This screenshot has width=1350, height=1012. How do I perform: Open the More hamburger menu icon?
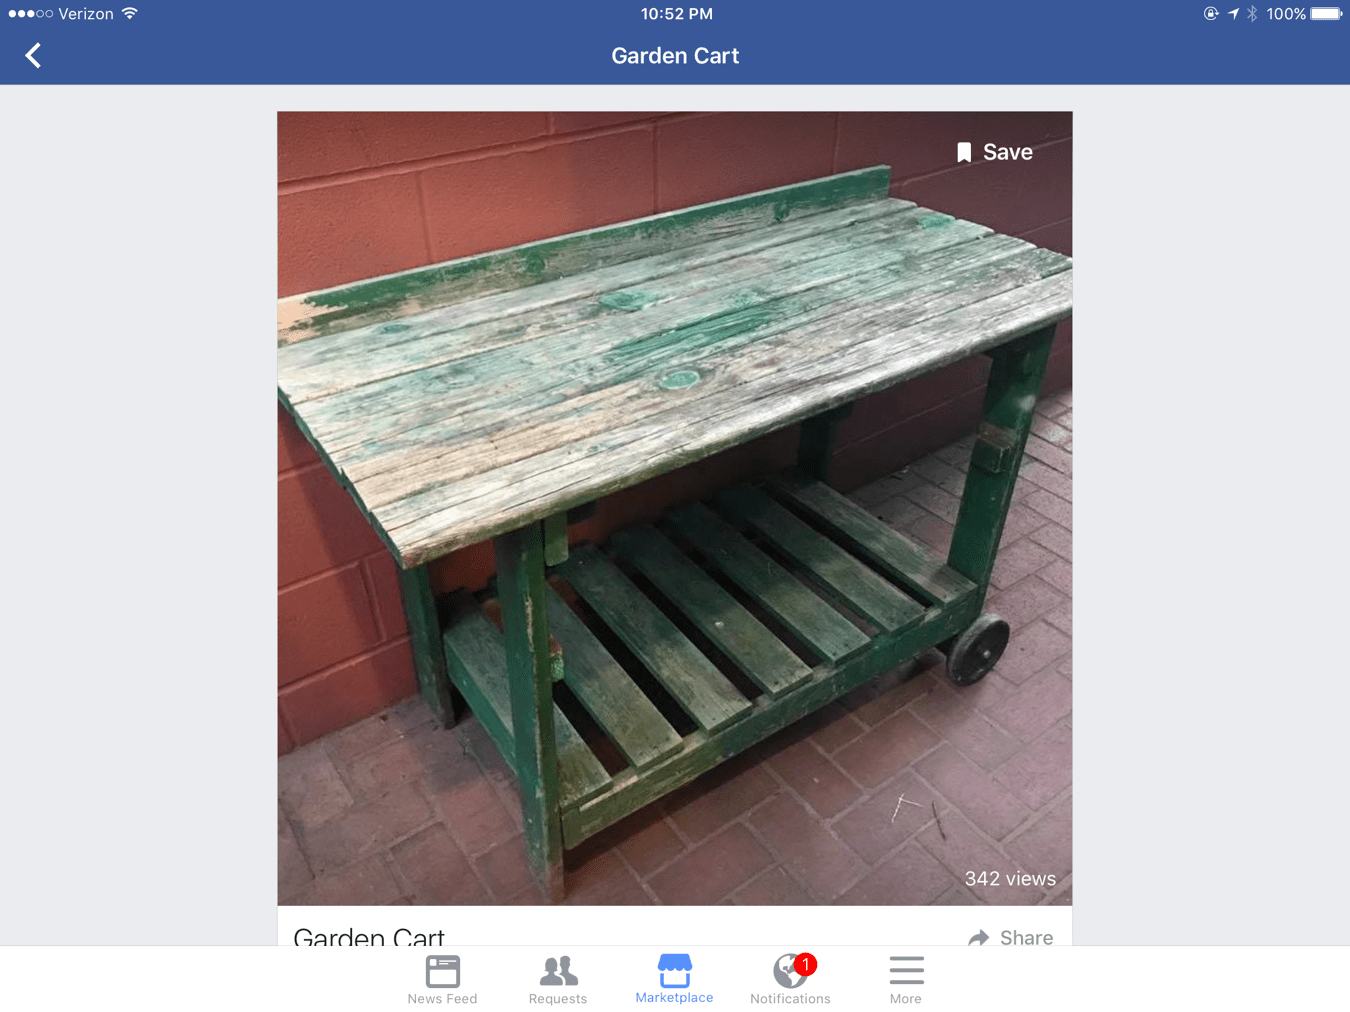(906, 971)
